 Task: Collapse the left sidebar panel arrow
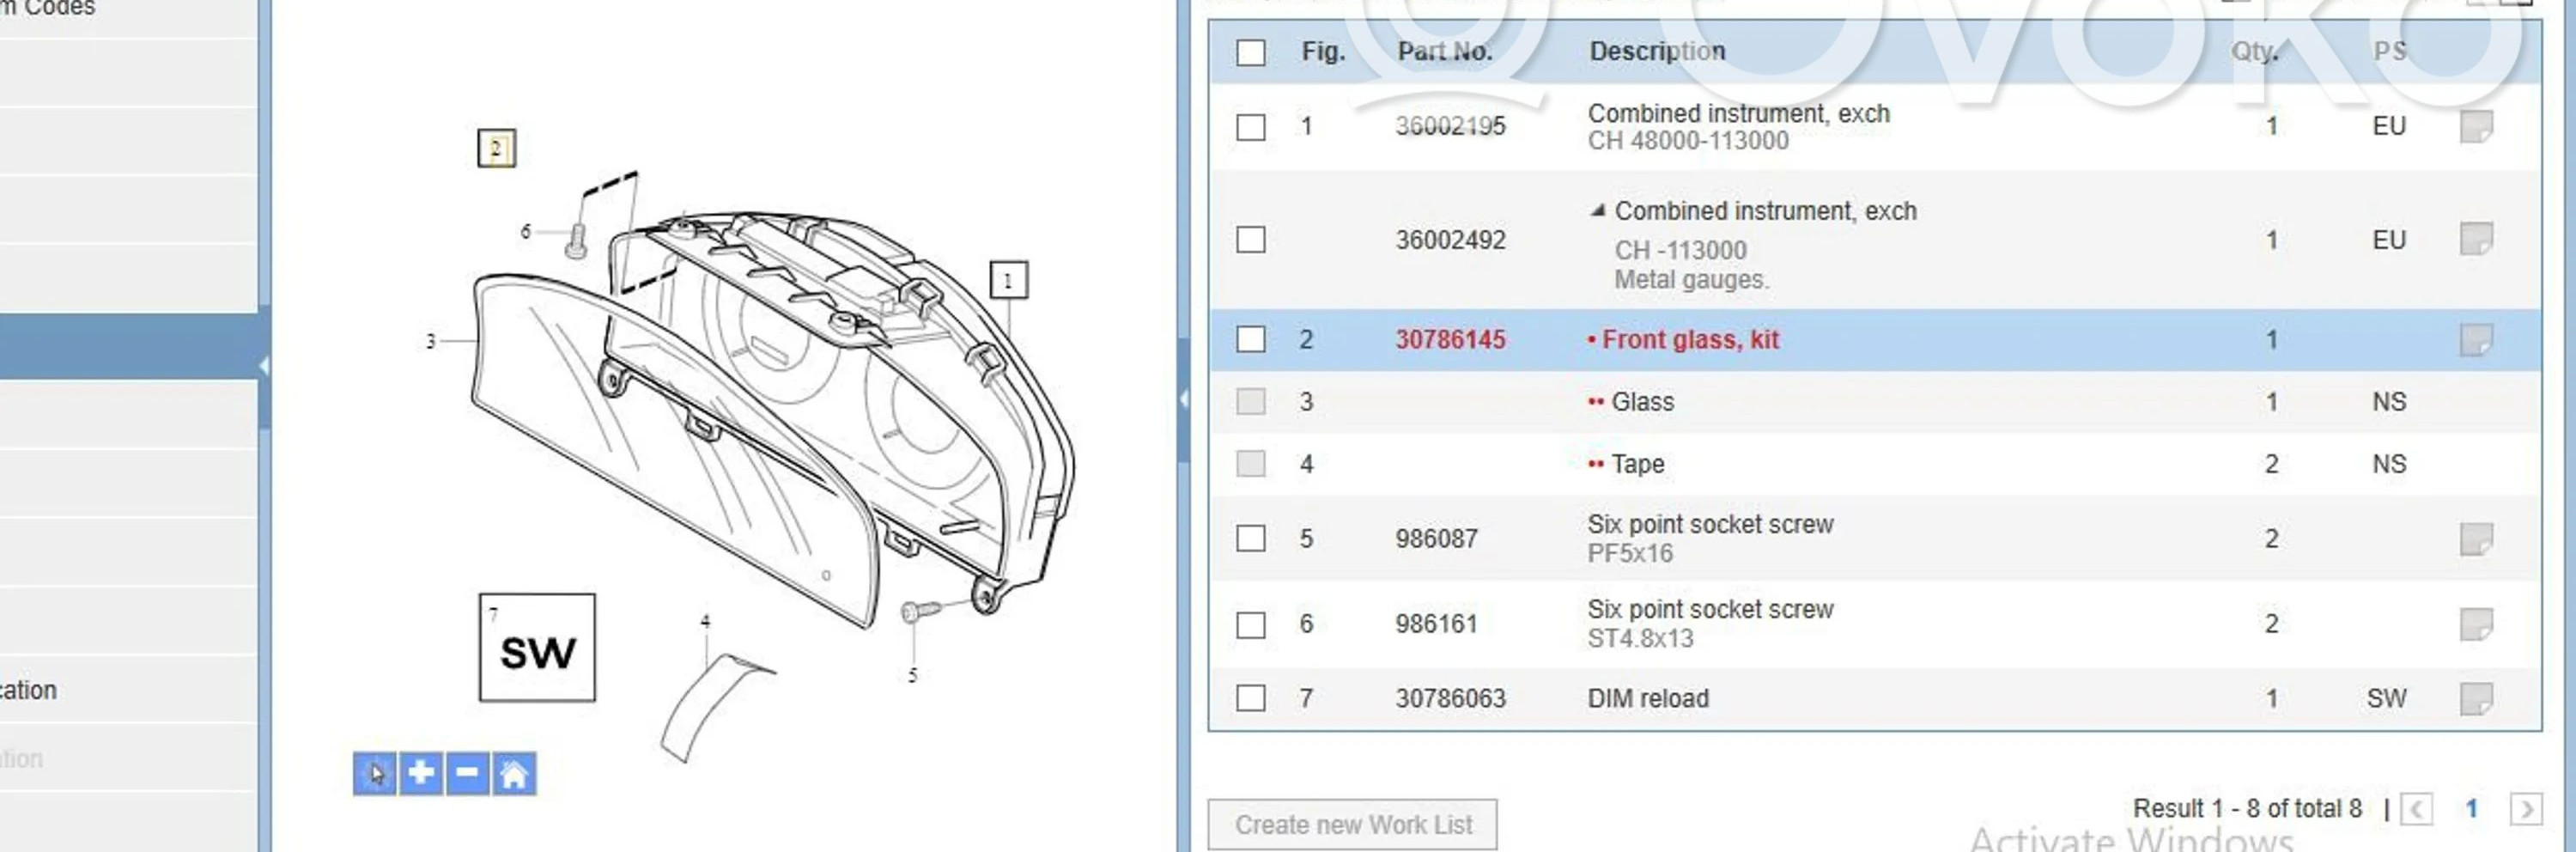pyautogui.click(x=264, y=366)
